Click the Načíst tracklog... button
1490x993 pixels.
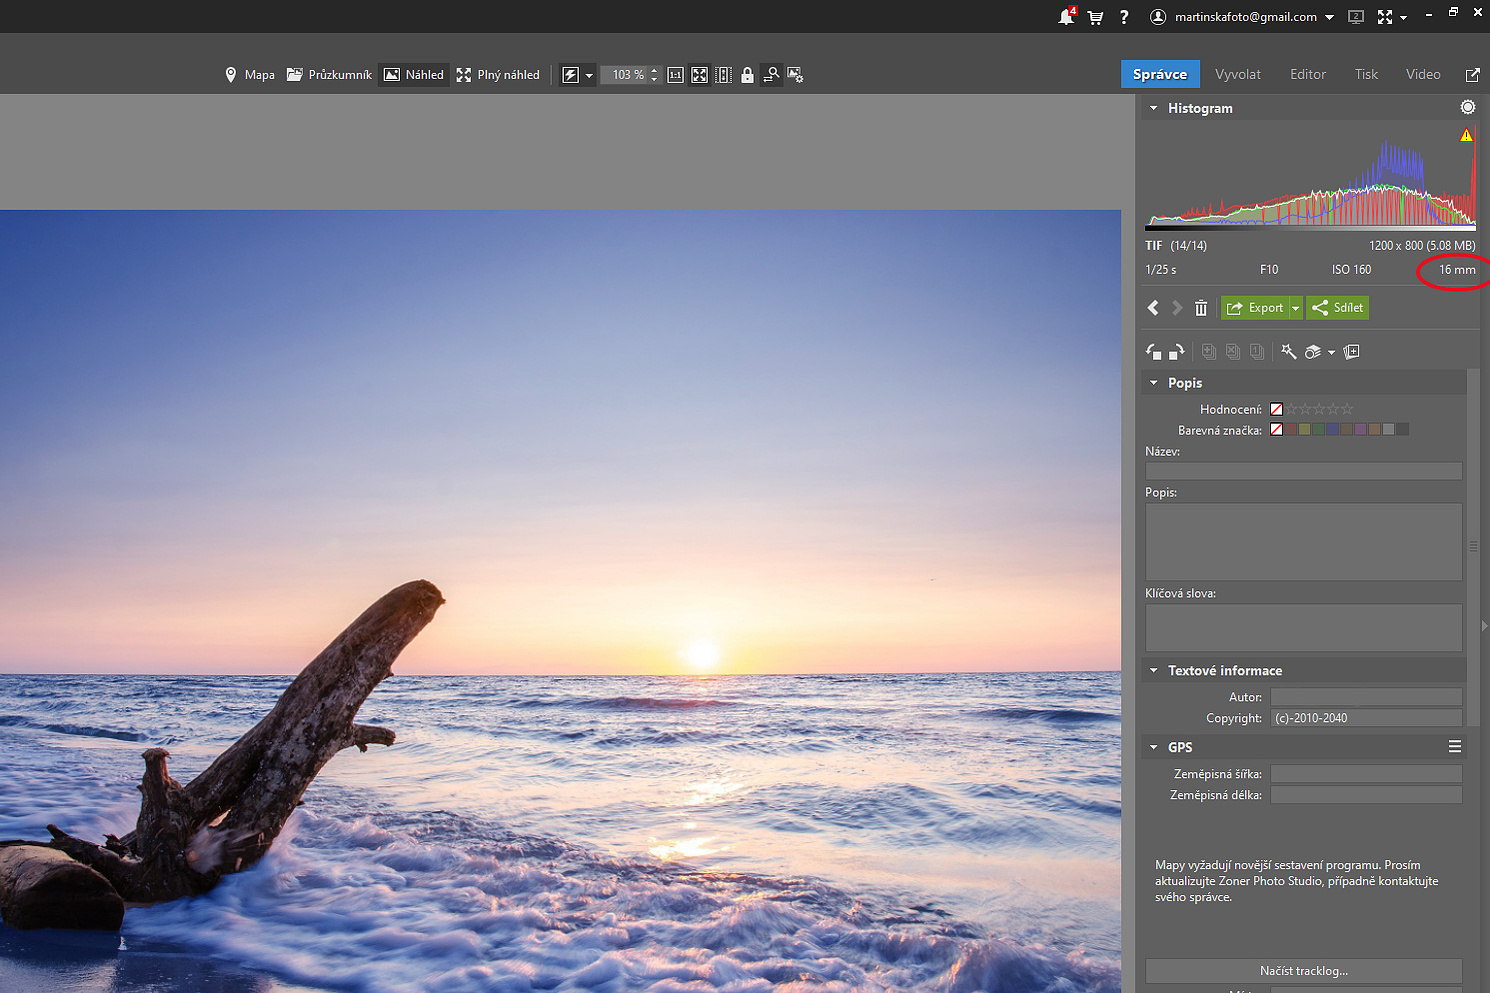click(1304, 971)
